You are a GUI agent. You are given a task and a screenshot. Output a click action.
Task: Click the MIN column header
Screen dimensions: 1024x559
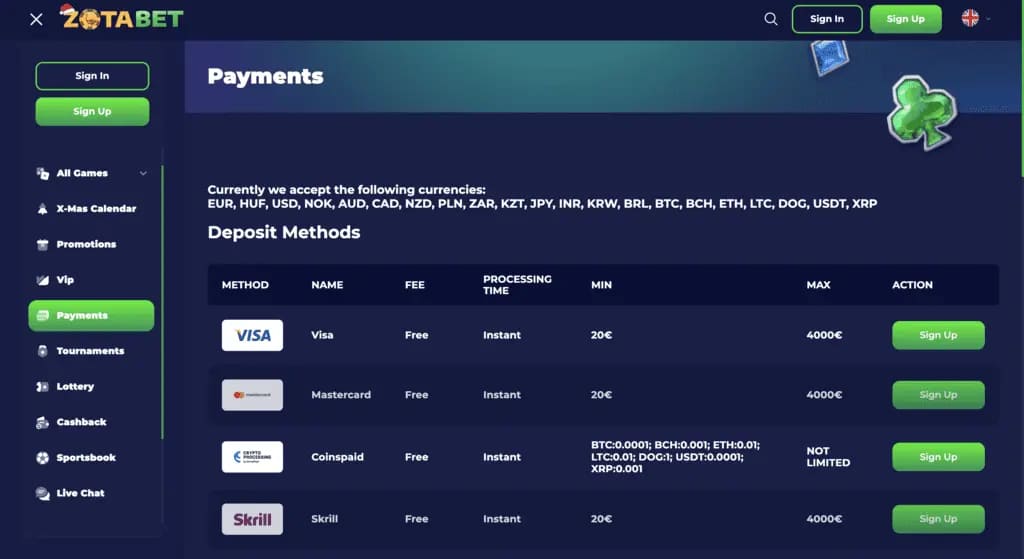pos(601,285)
